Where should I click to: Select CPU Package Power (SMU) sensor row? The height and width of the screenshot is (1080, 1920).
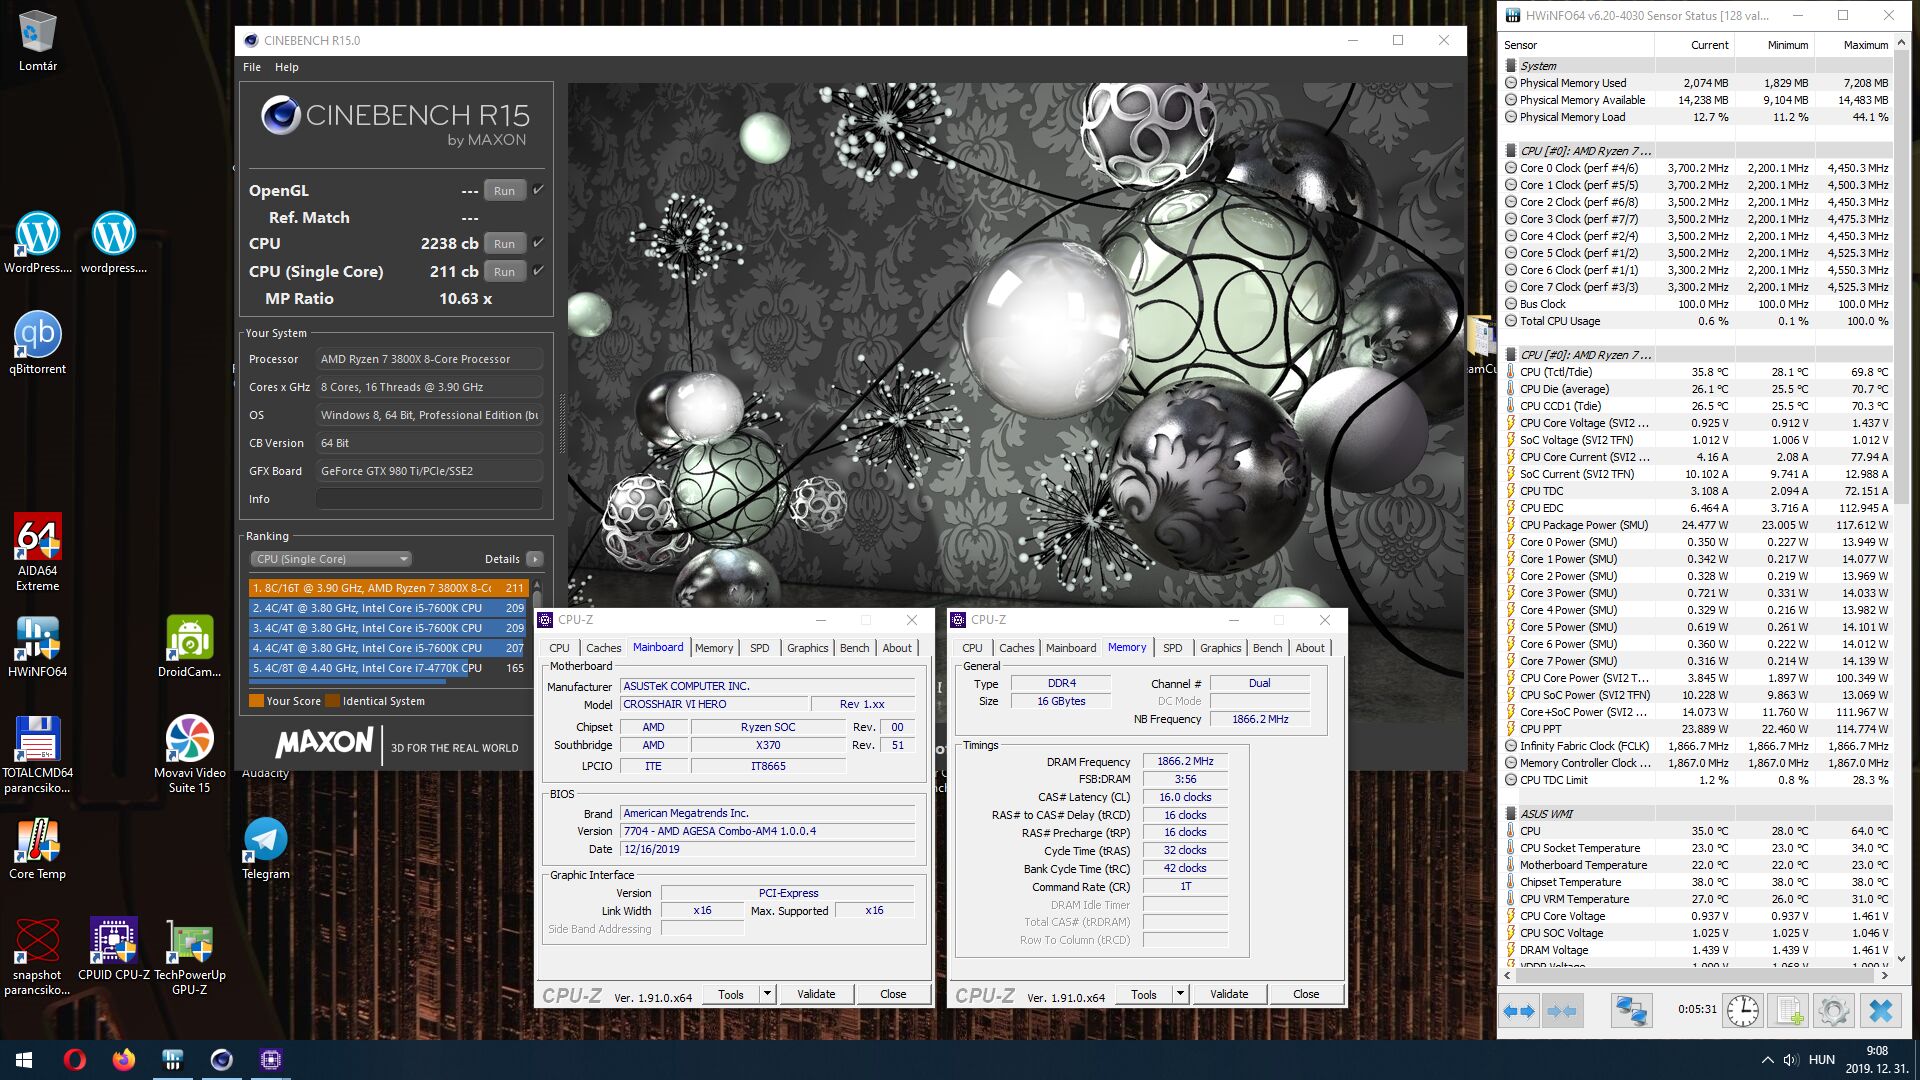point(1697,525)
